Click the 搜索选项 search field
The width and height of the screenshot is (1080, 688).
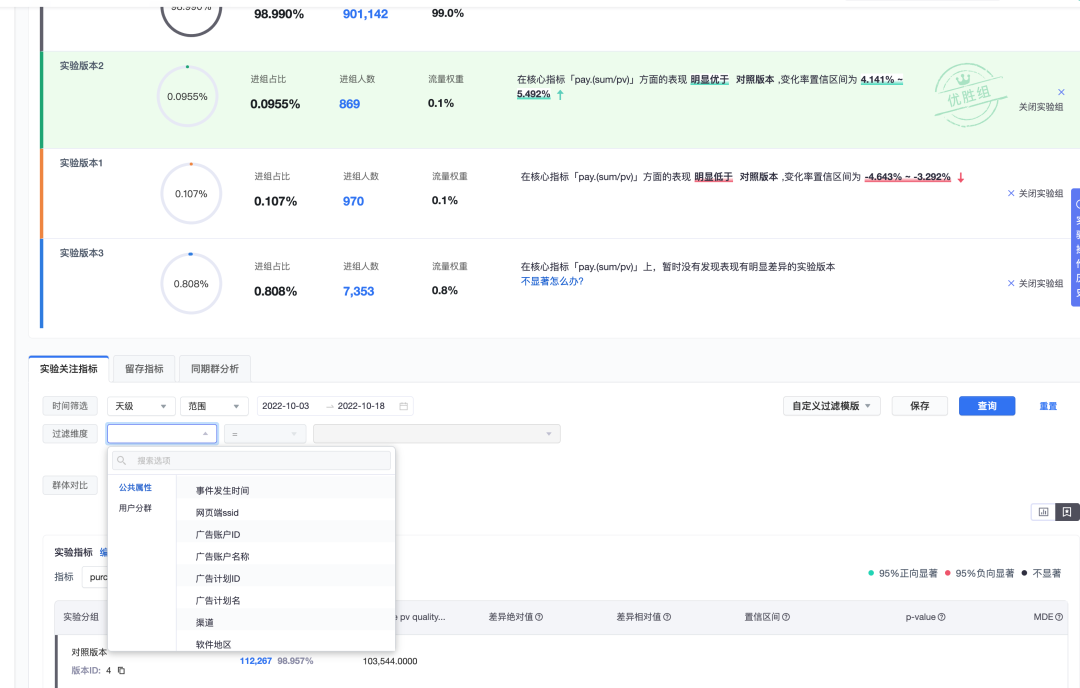tap(252, 461)
